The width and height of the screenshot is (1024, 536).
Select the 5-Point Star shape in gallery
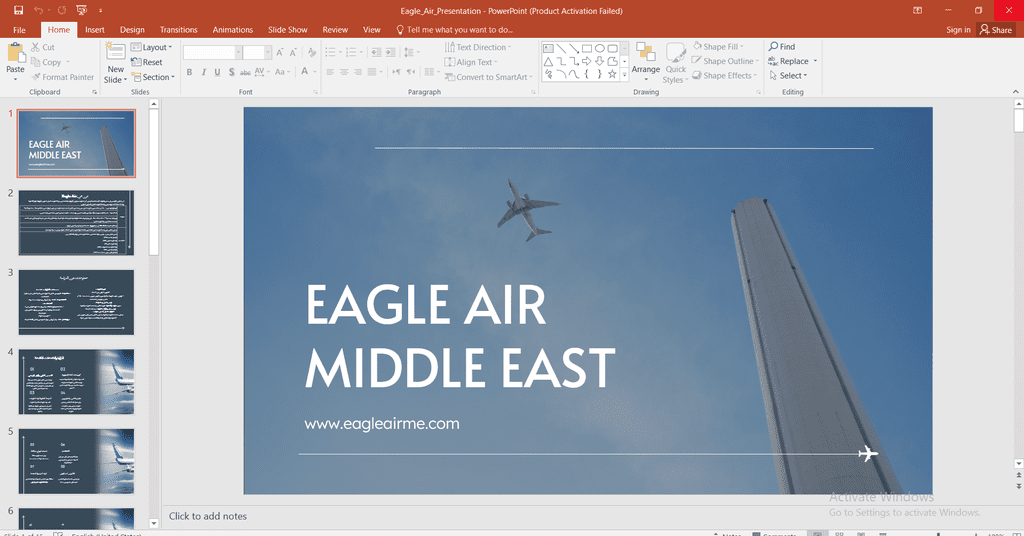[612, 74]
